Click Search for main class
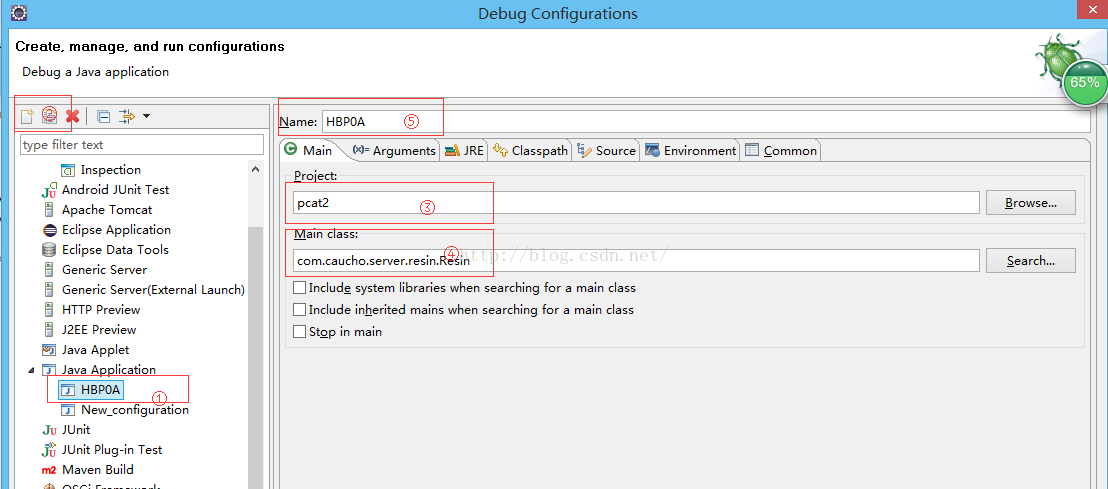This screenshot has width=1108, height=489. click(x=1030, y=261)
